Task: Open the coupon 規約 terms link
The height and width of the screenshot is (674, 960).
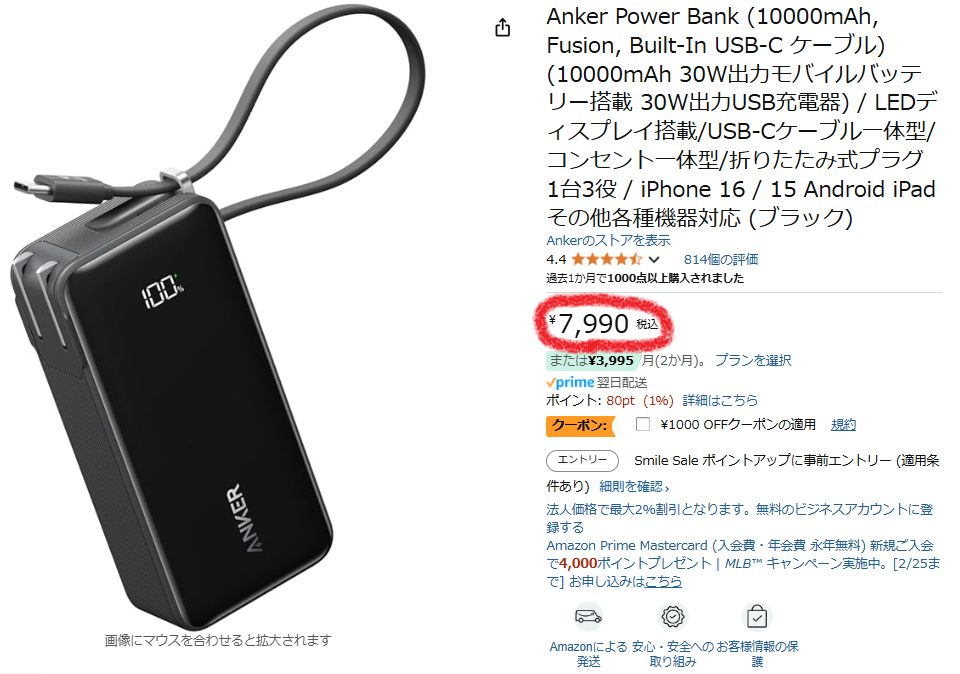Action: pyautogui.click(x=843, y=424)
